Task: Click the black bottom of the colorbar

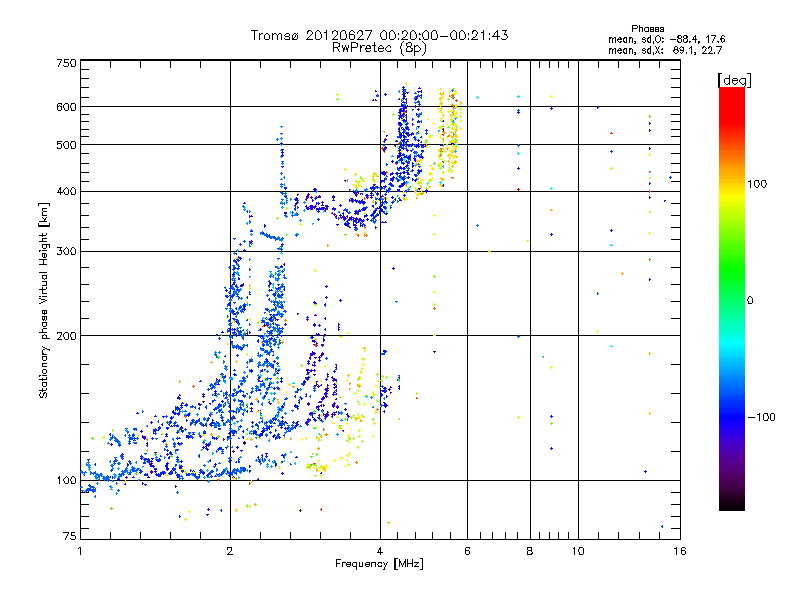Action: [x=732, y=503]
